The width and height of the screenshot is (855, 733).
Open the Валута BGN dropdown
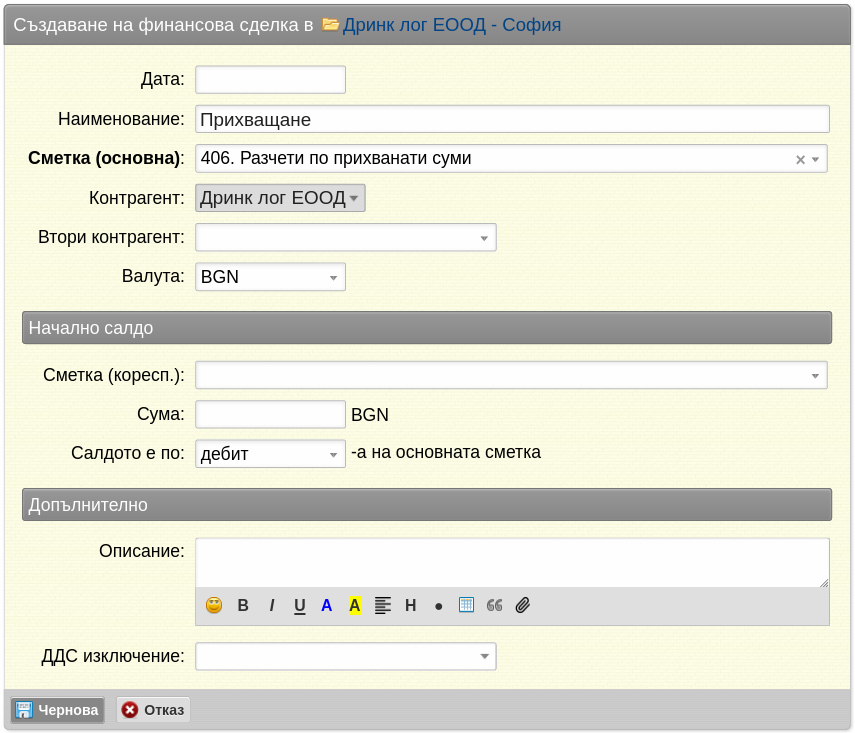[x=270, y=277]
